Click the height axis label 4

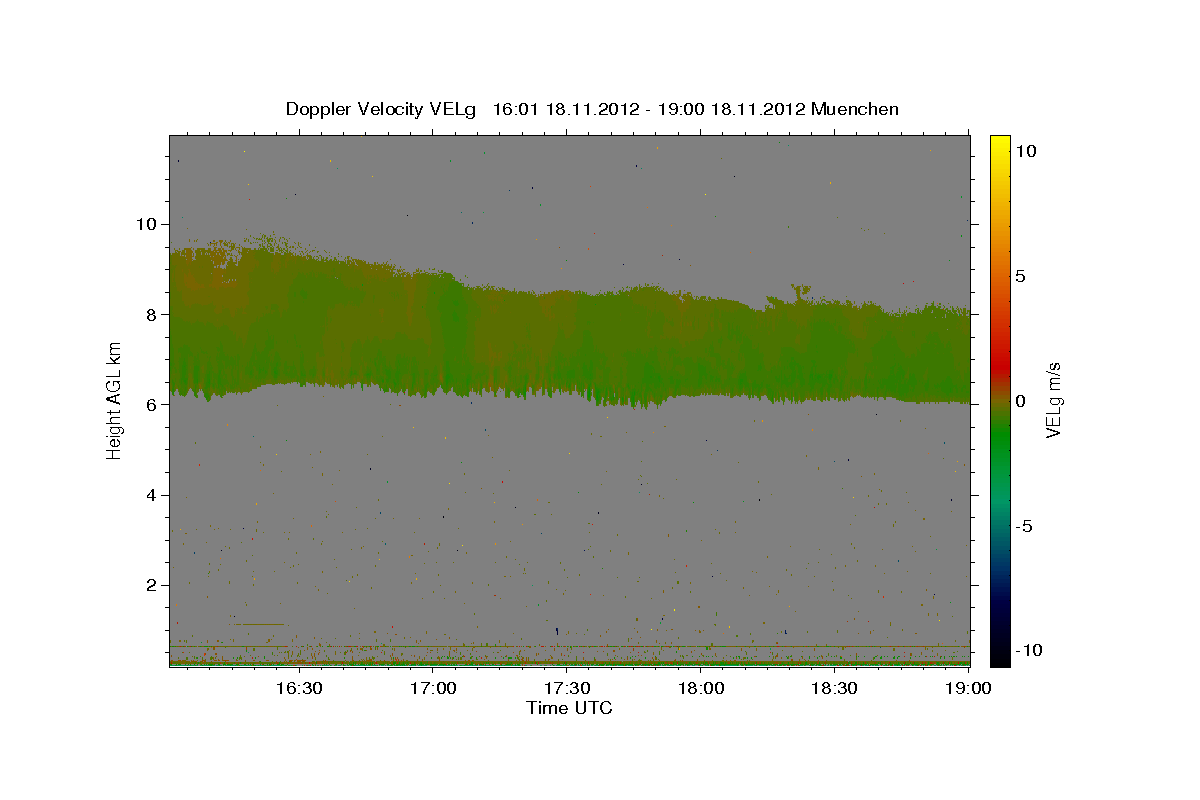(x=152, y=495)
